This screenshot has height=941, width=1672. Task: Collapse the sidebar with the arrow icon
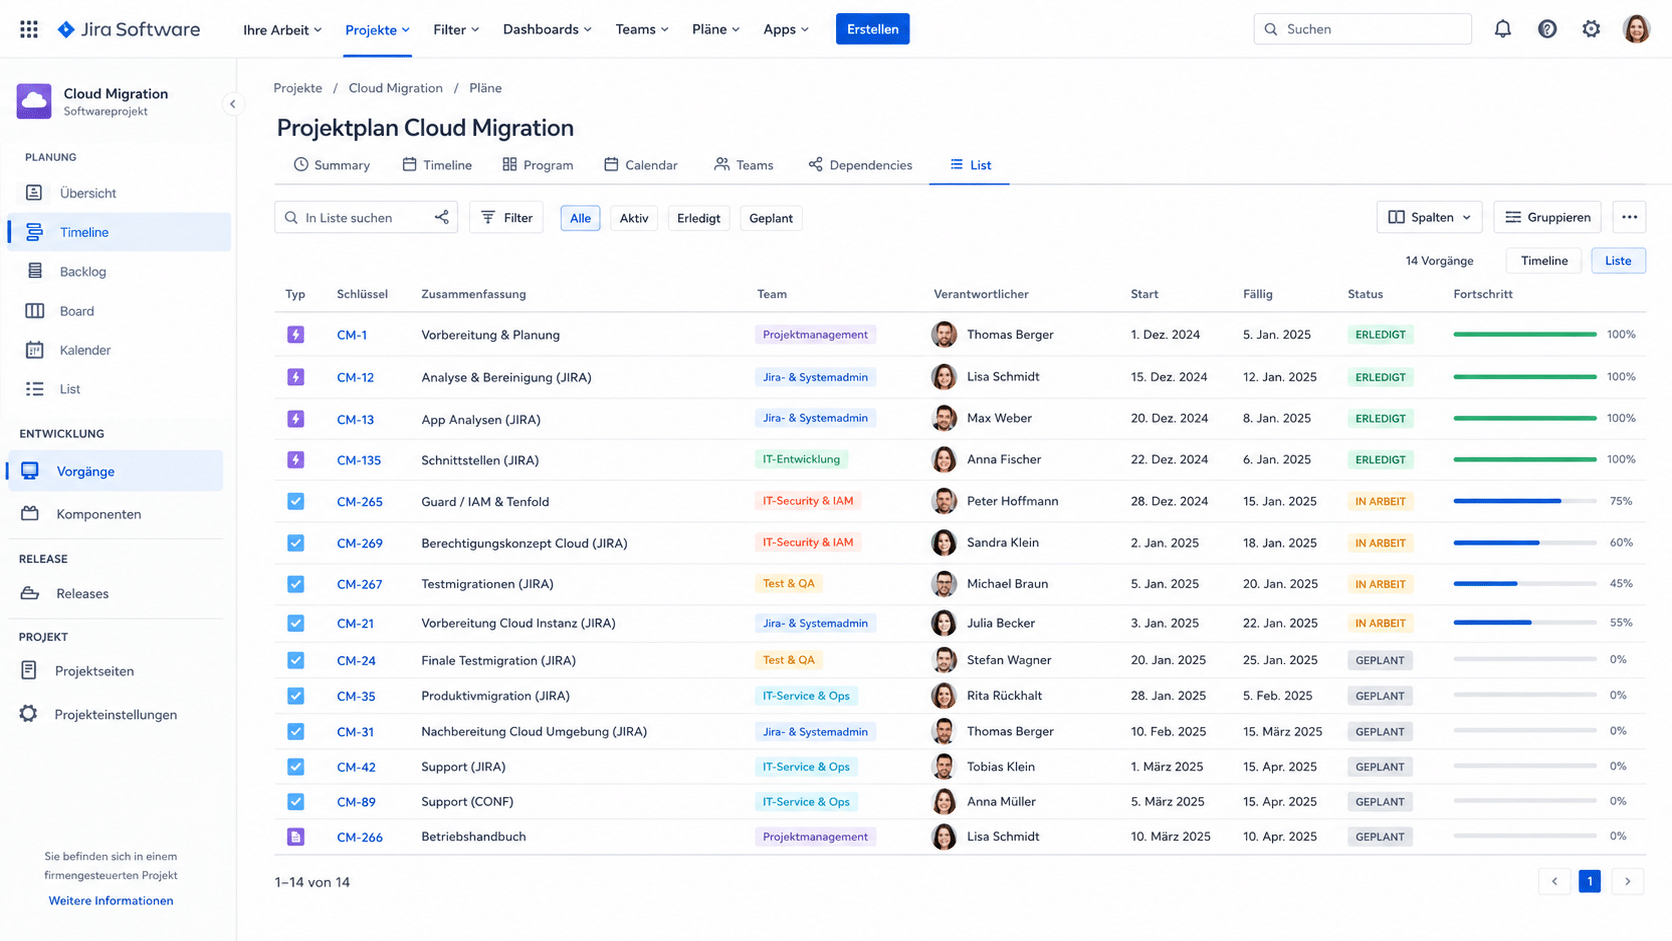[232, 104]
